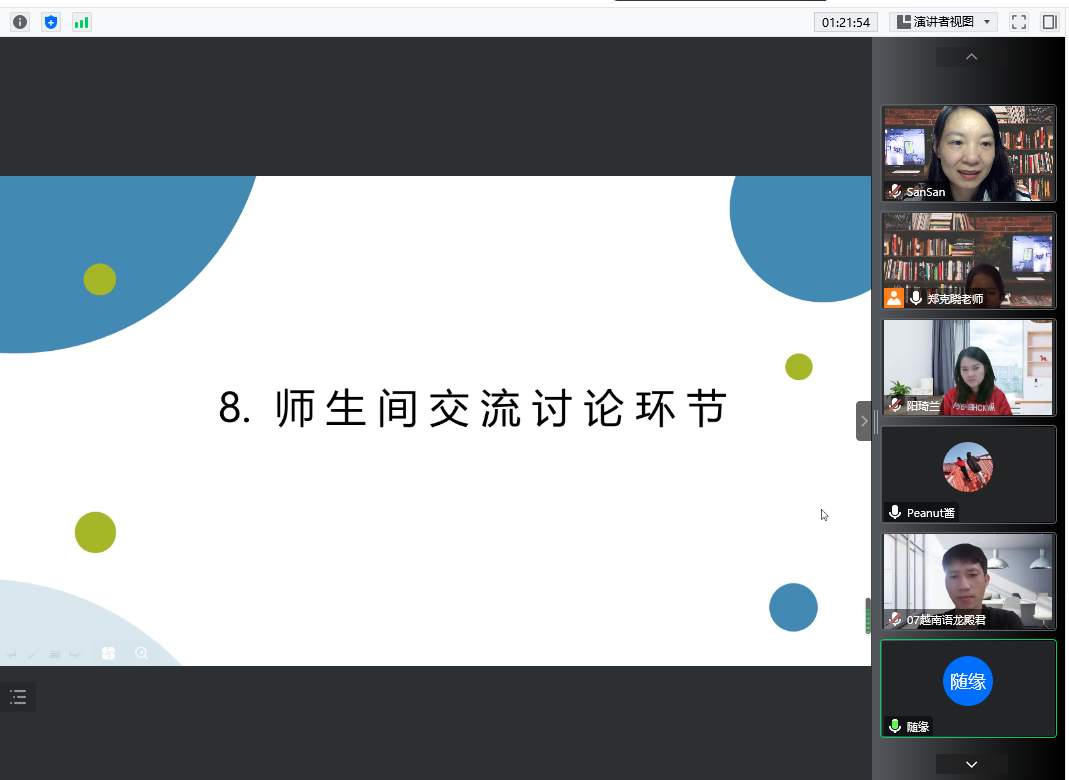Select the 随缘 participant tile
Screen dimensions: 1069x780
pos(968,688)
